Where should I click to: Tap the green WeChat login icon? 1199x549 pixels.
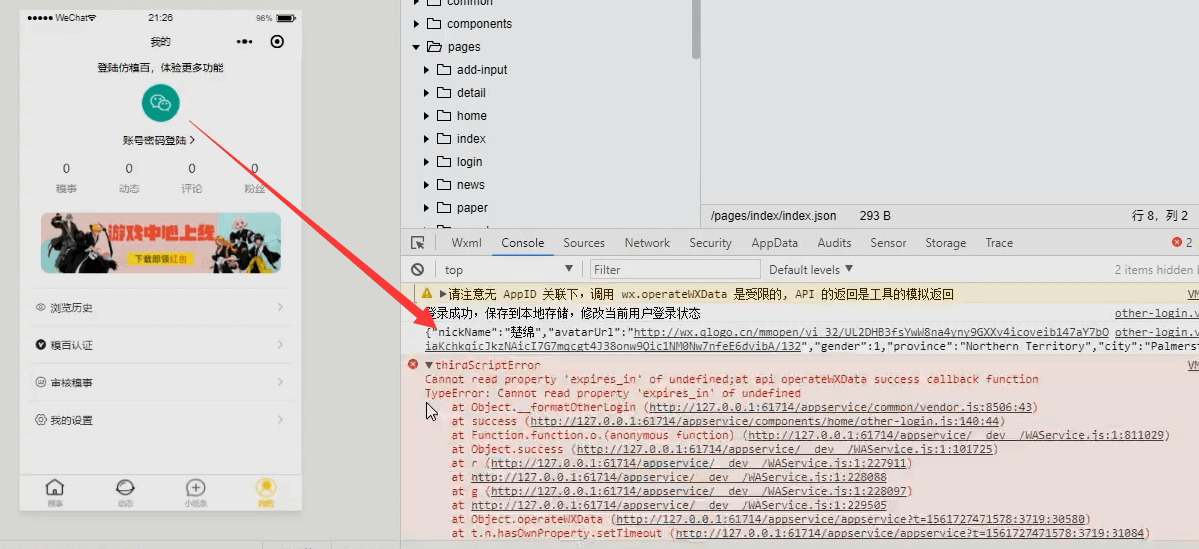click(x=161, y=102)
